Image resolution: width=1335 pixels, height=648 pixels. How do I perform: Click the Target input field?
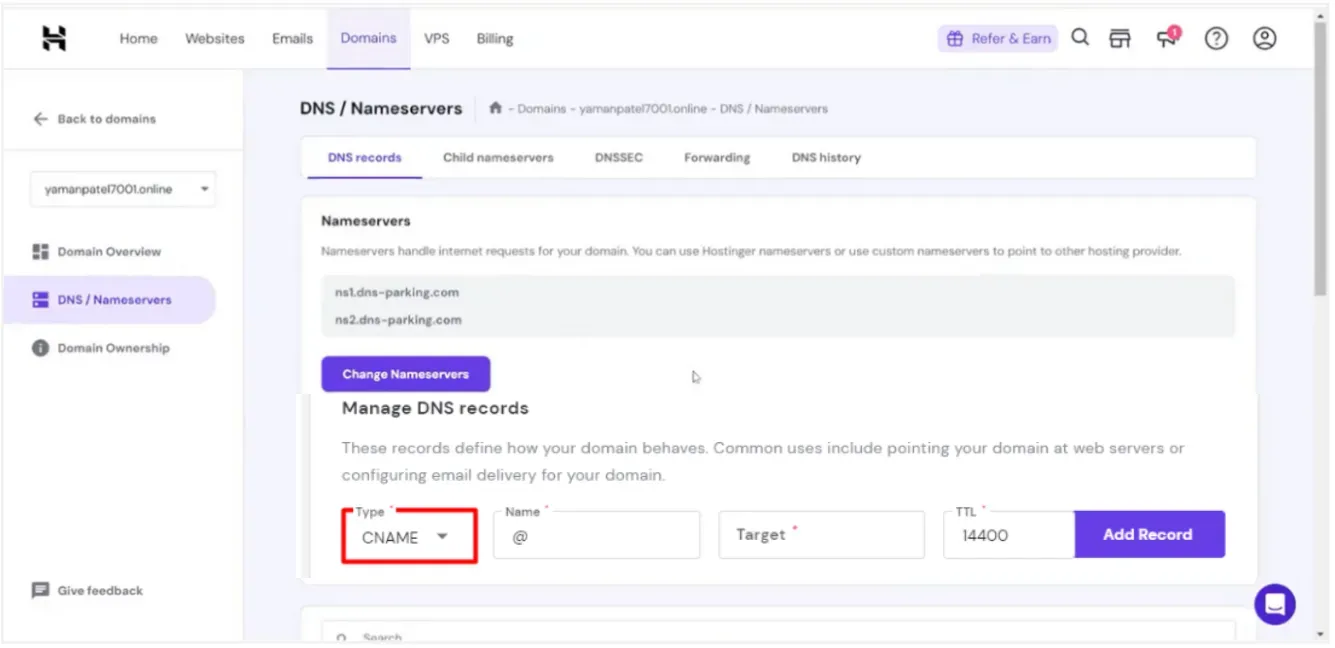click(822, 535)
